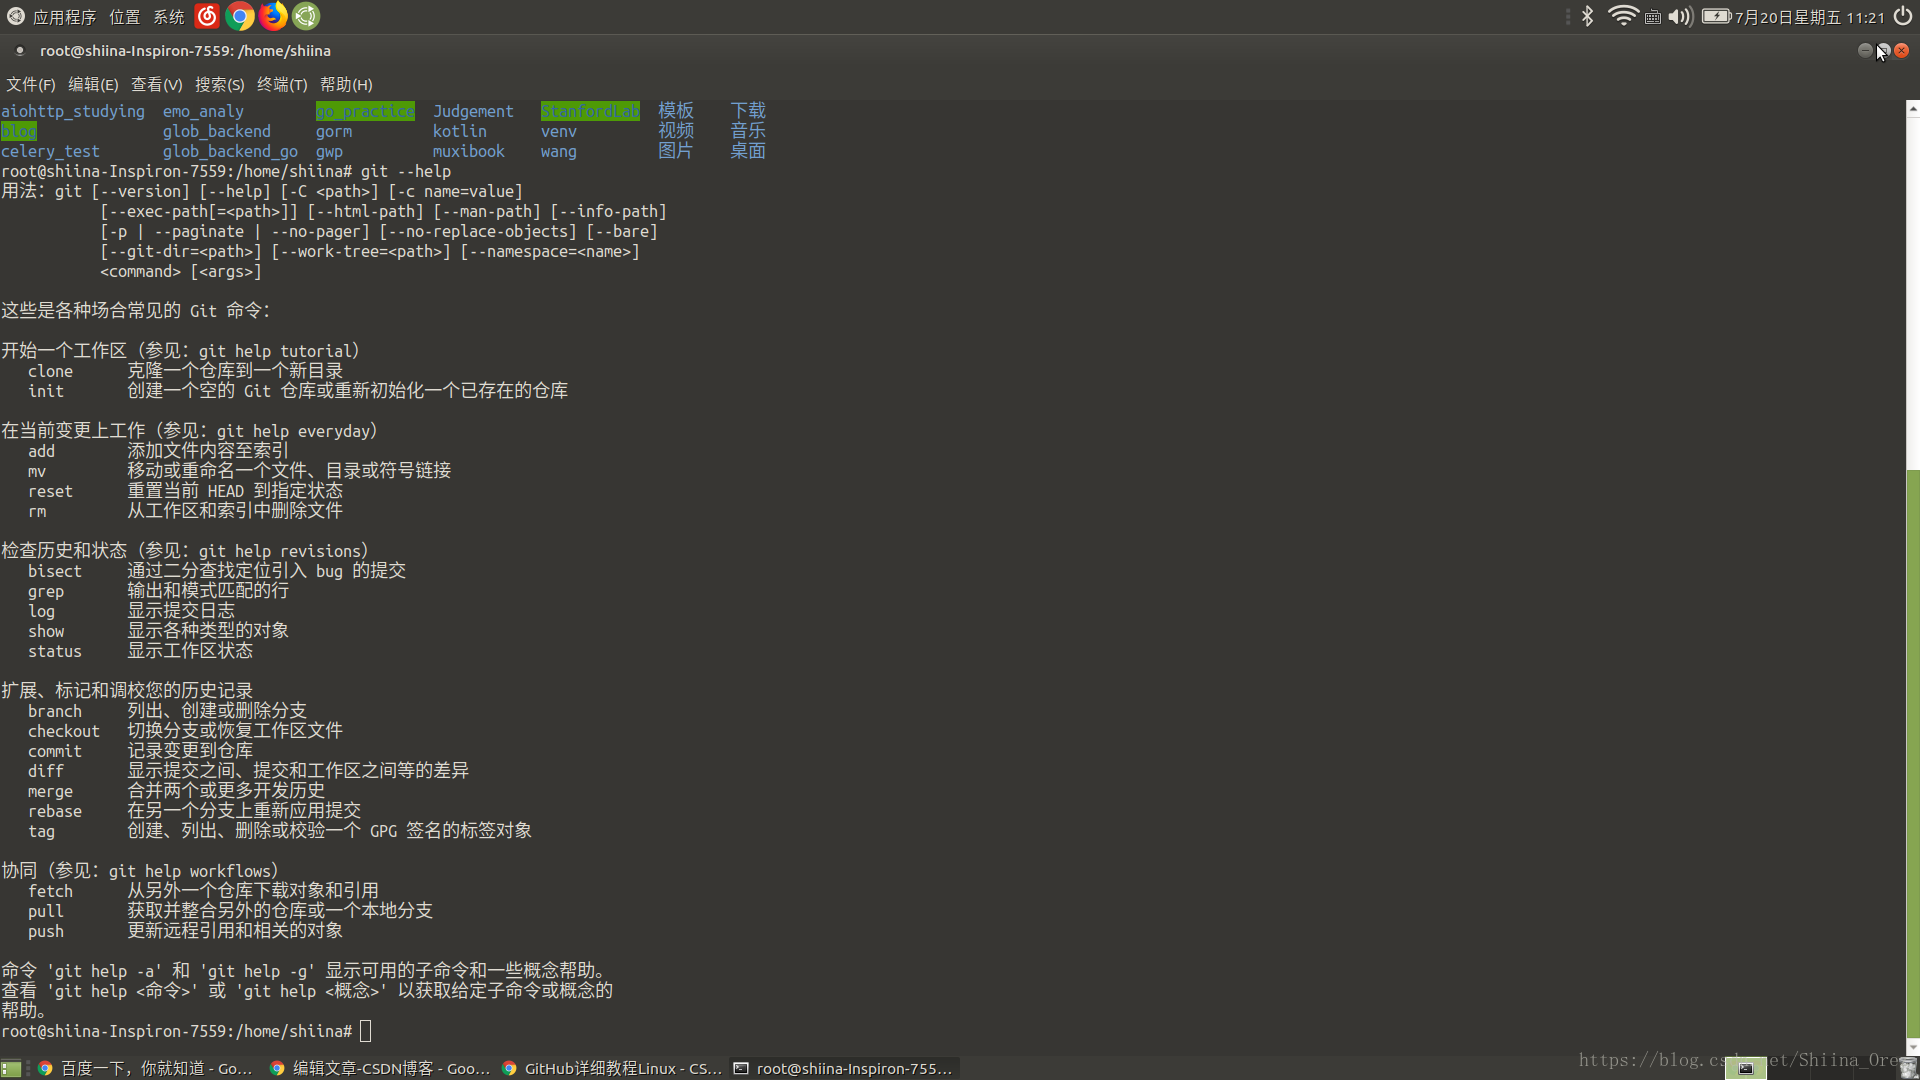Close the terminal window
This screenshot has height=1080, width=1920.
pyautogui.click(x=1902, y=50)
